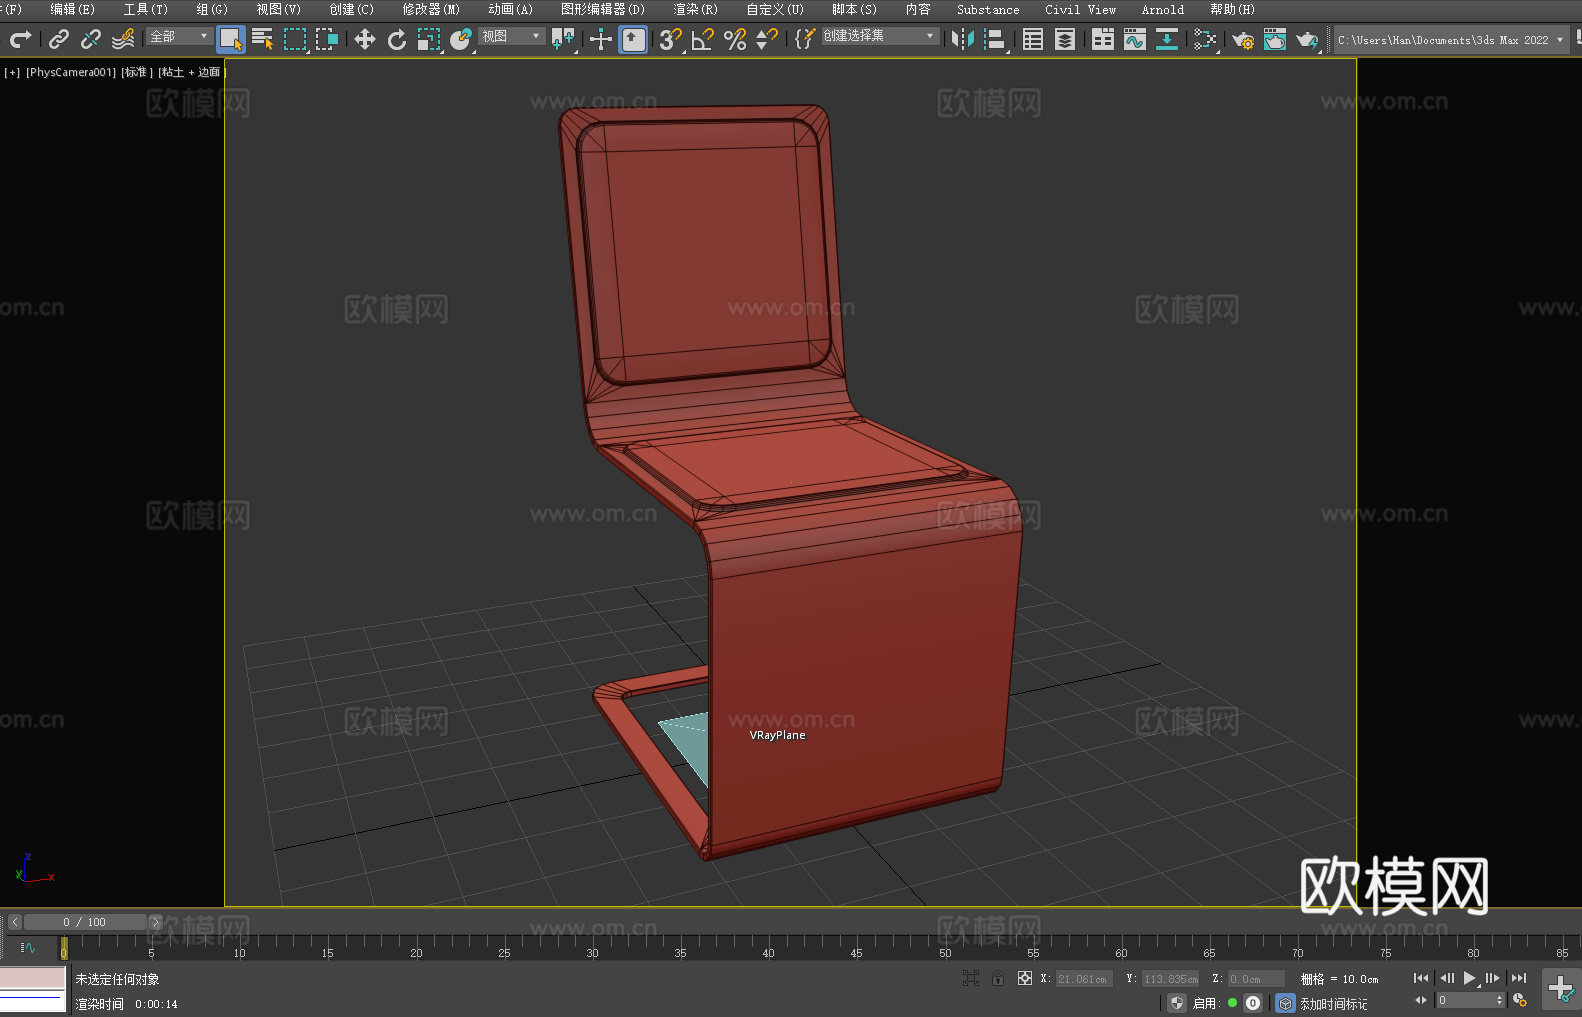The image size is (1582, 1017).
Task: Click the [PhysCamera001] viewport label
Action: click(x=71, y=72)
